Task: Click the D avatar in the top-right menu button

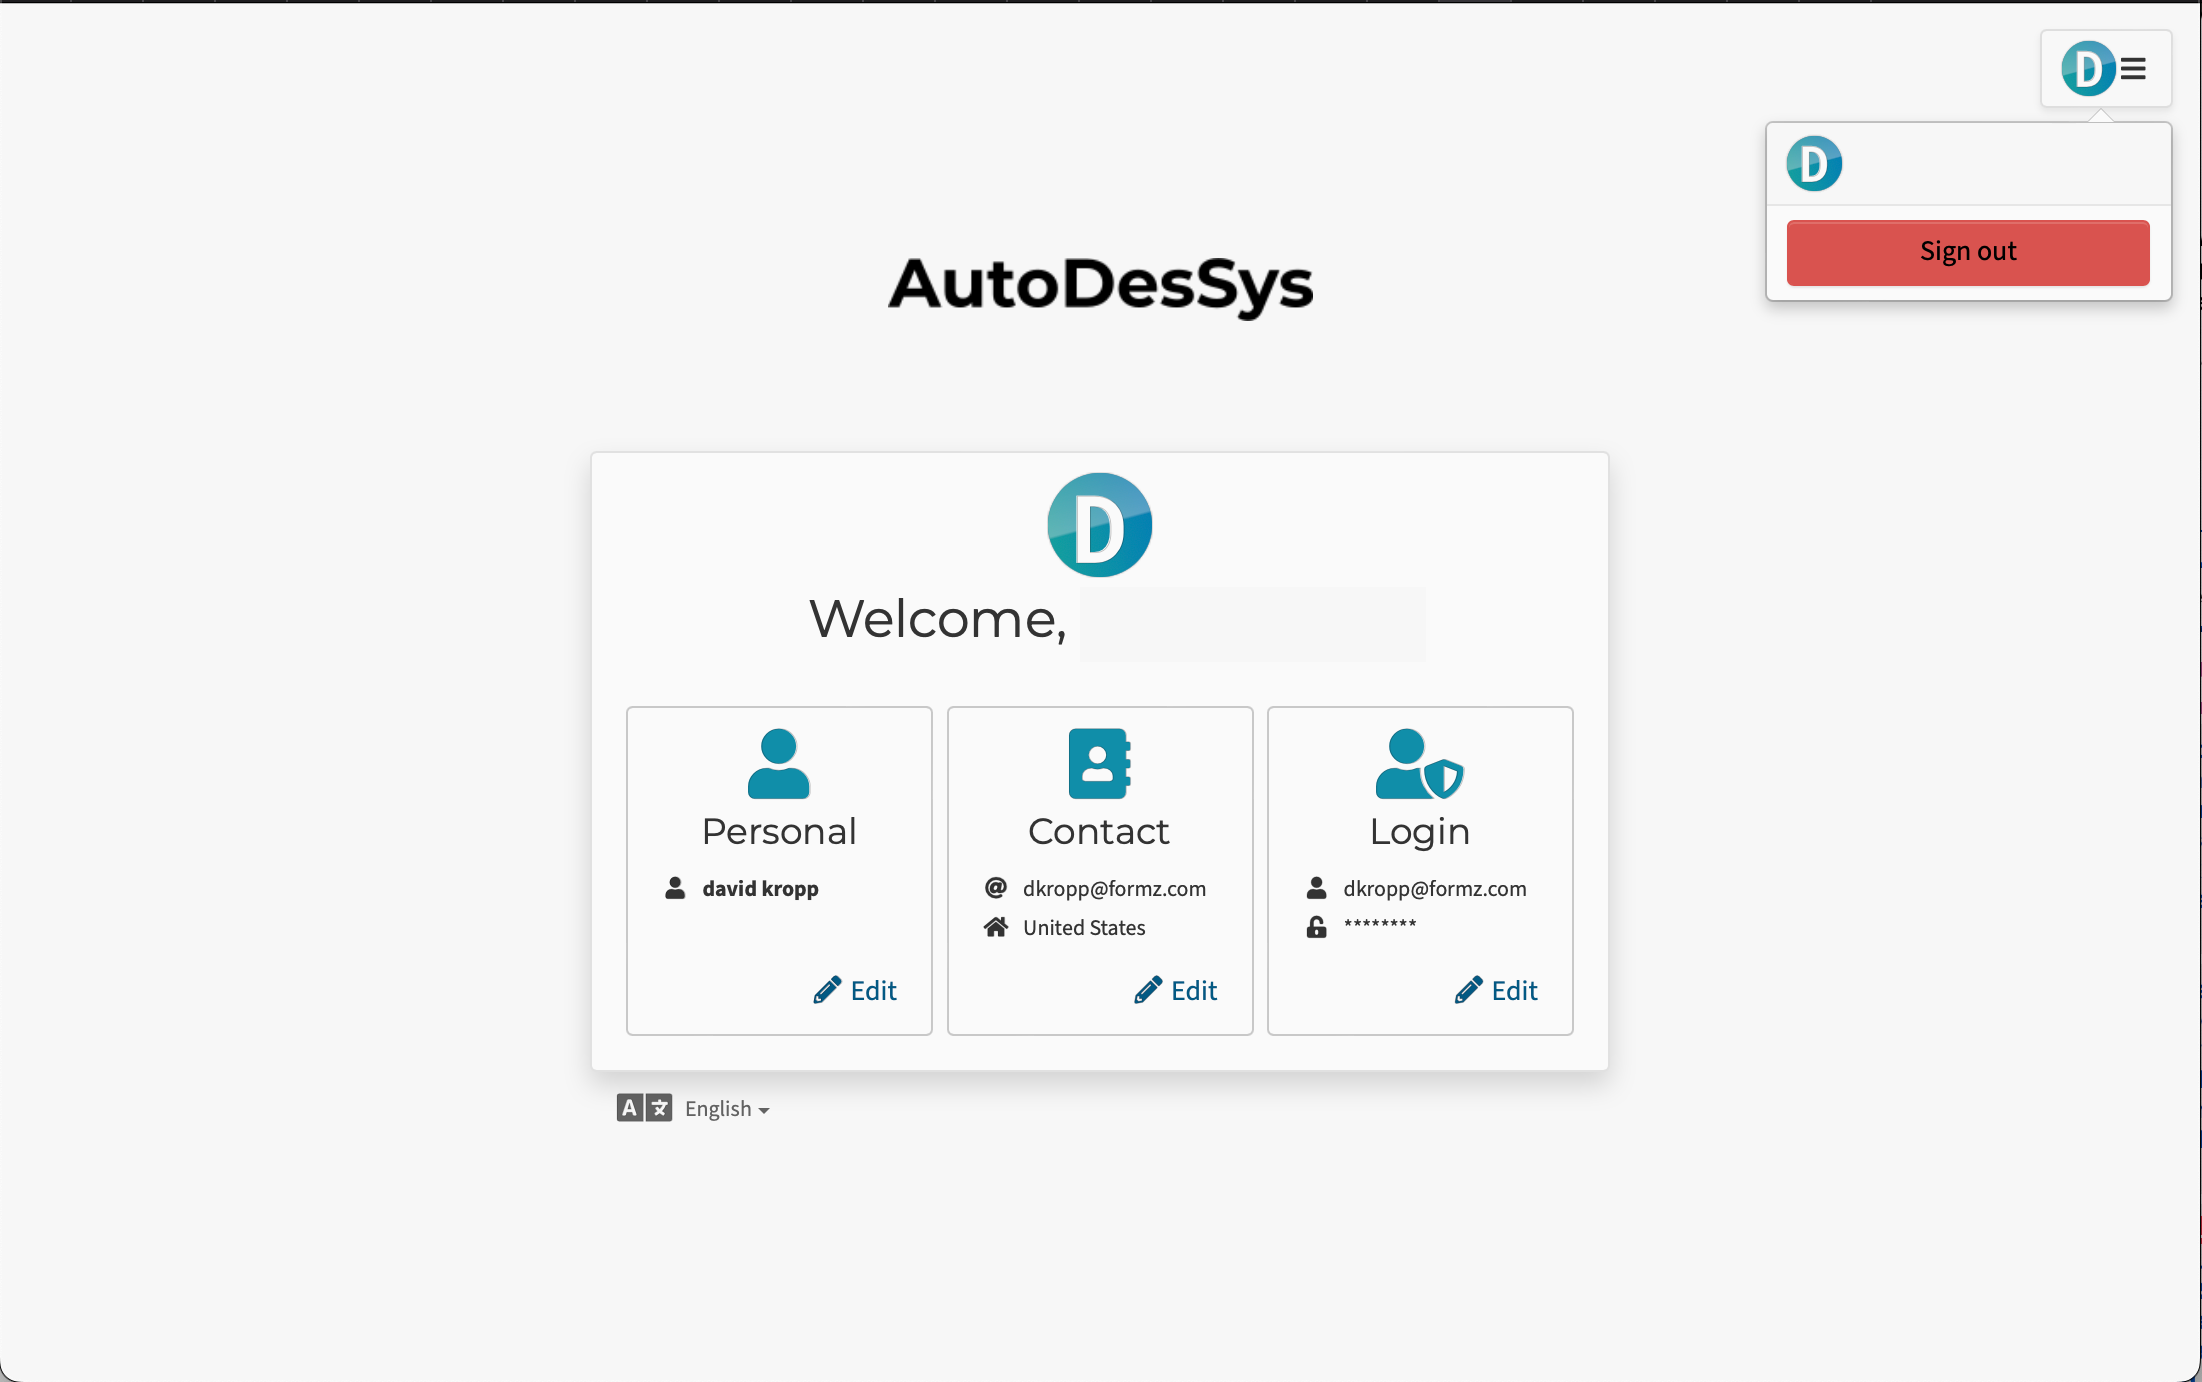Action: coord(2088,69)
